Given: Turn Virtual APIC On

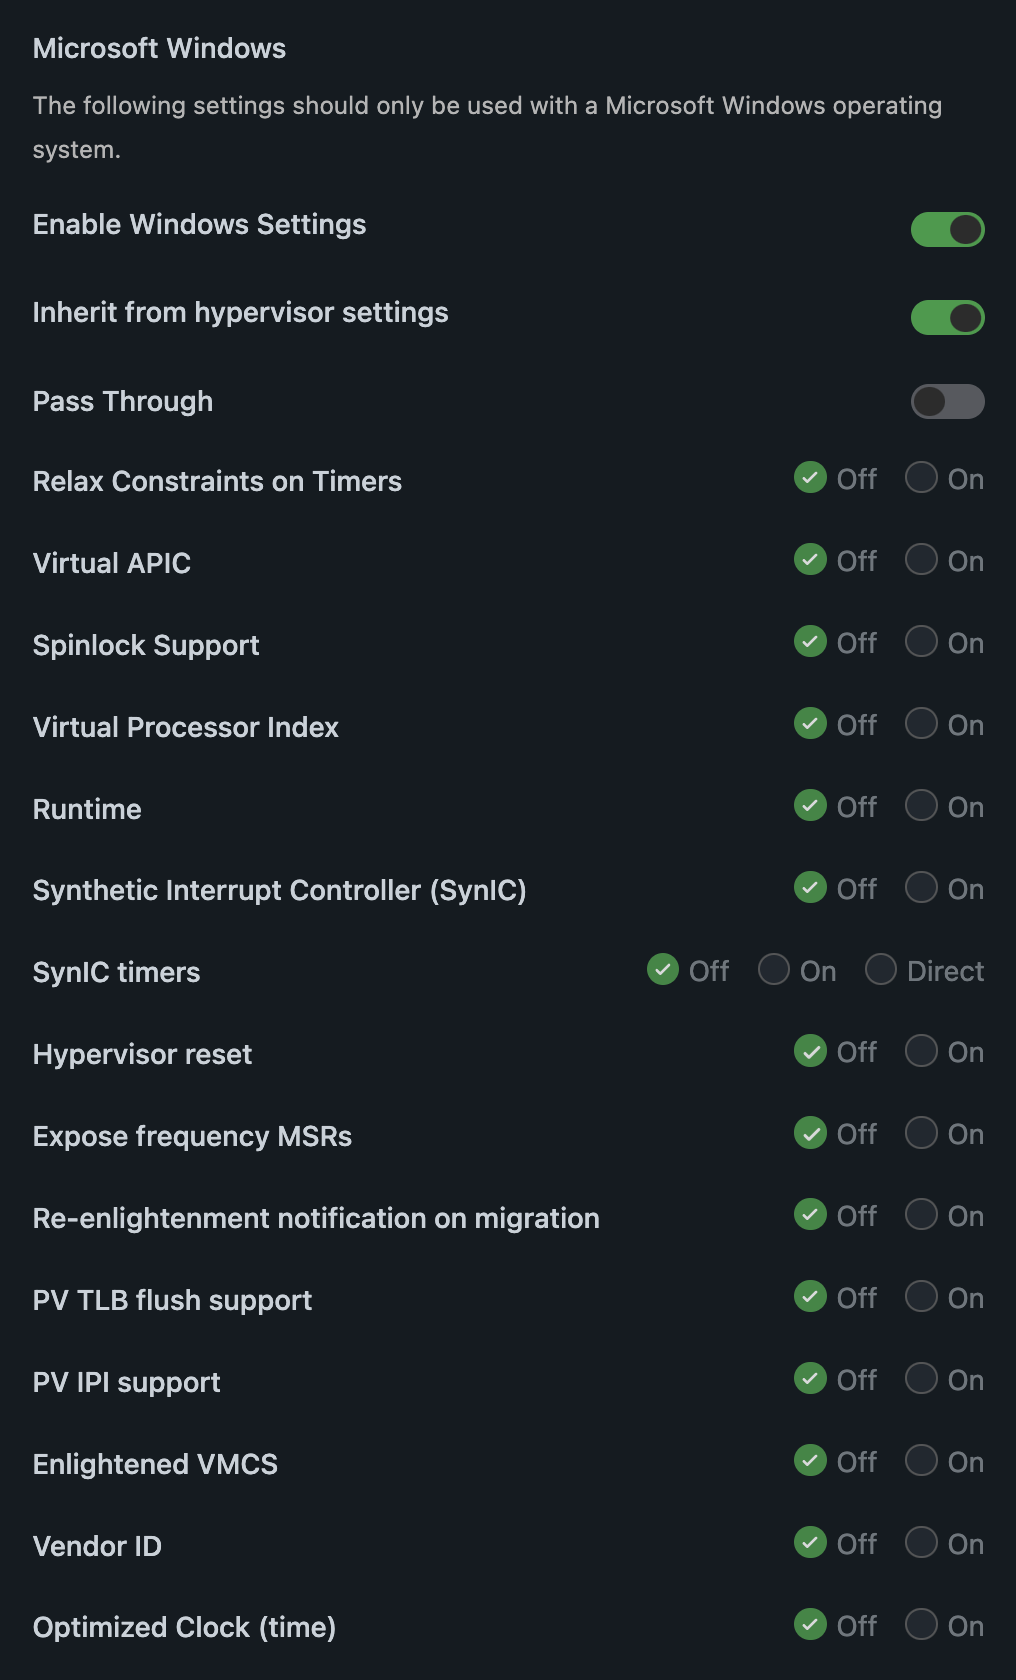Looking at the screenshot, I should click(x=921, y=560).
